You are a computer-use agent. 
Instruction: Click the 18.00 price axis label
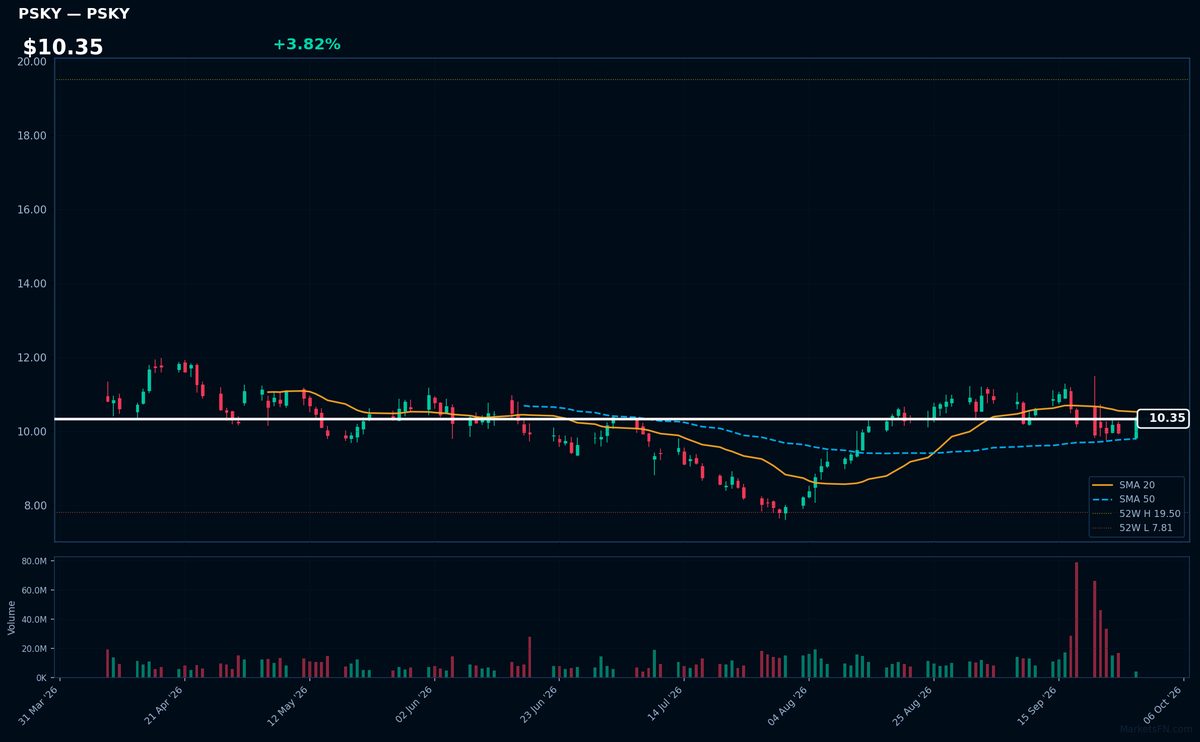click(32, 136)
